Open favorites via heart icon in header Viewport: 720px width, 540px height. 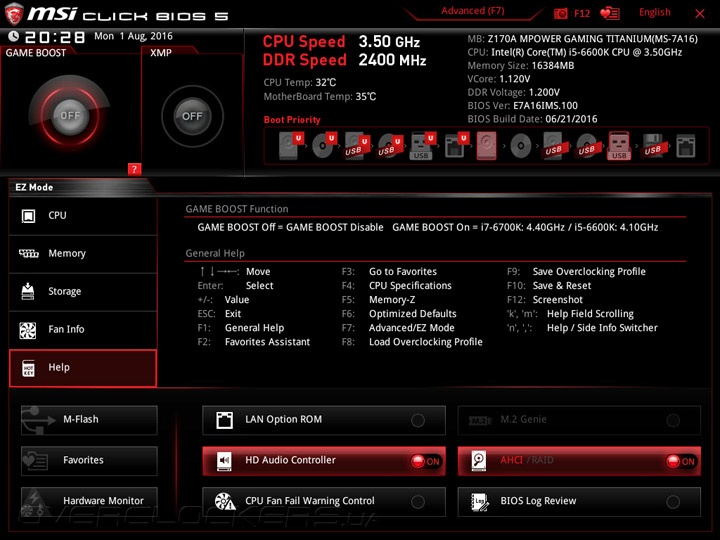point(610,13)
